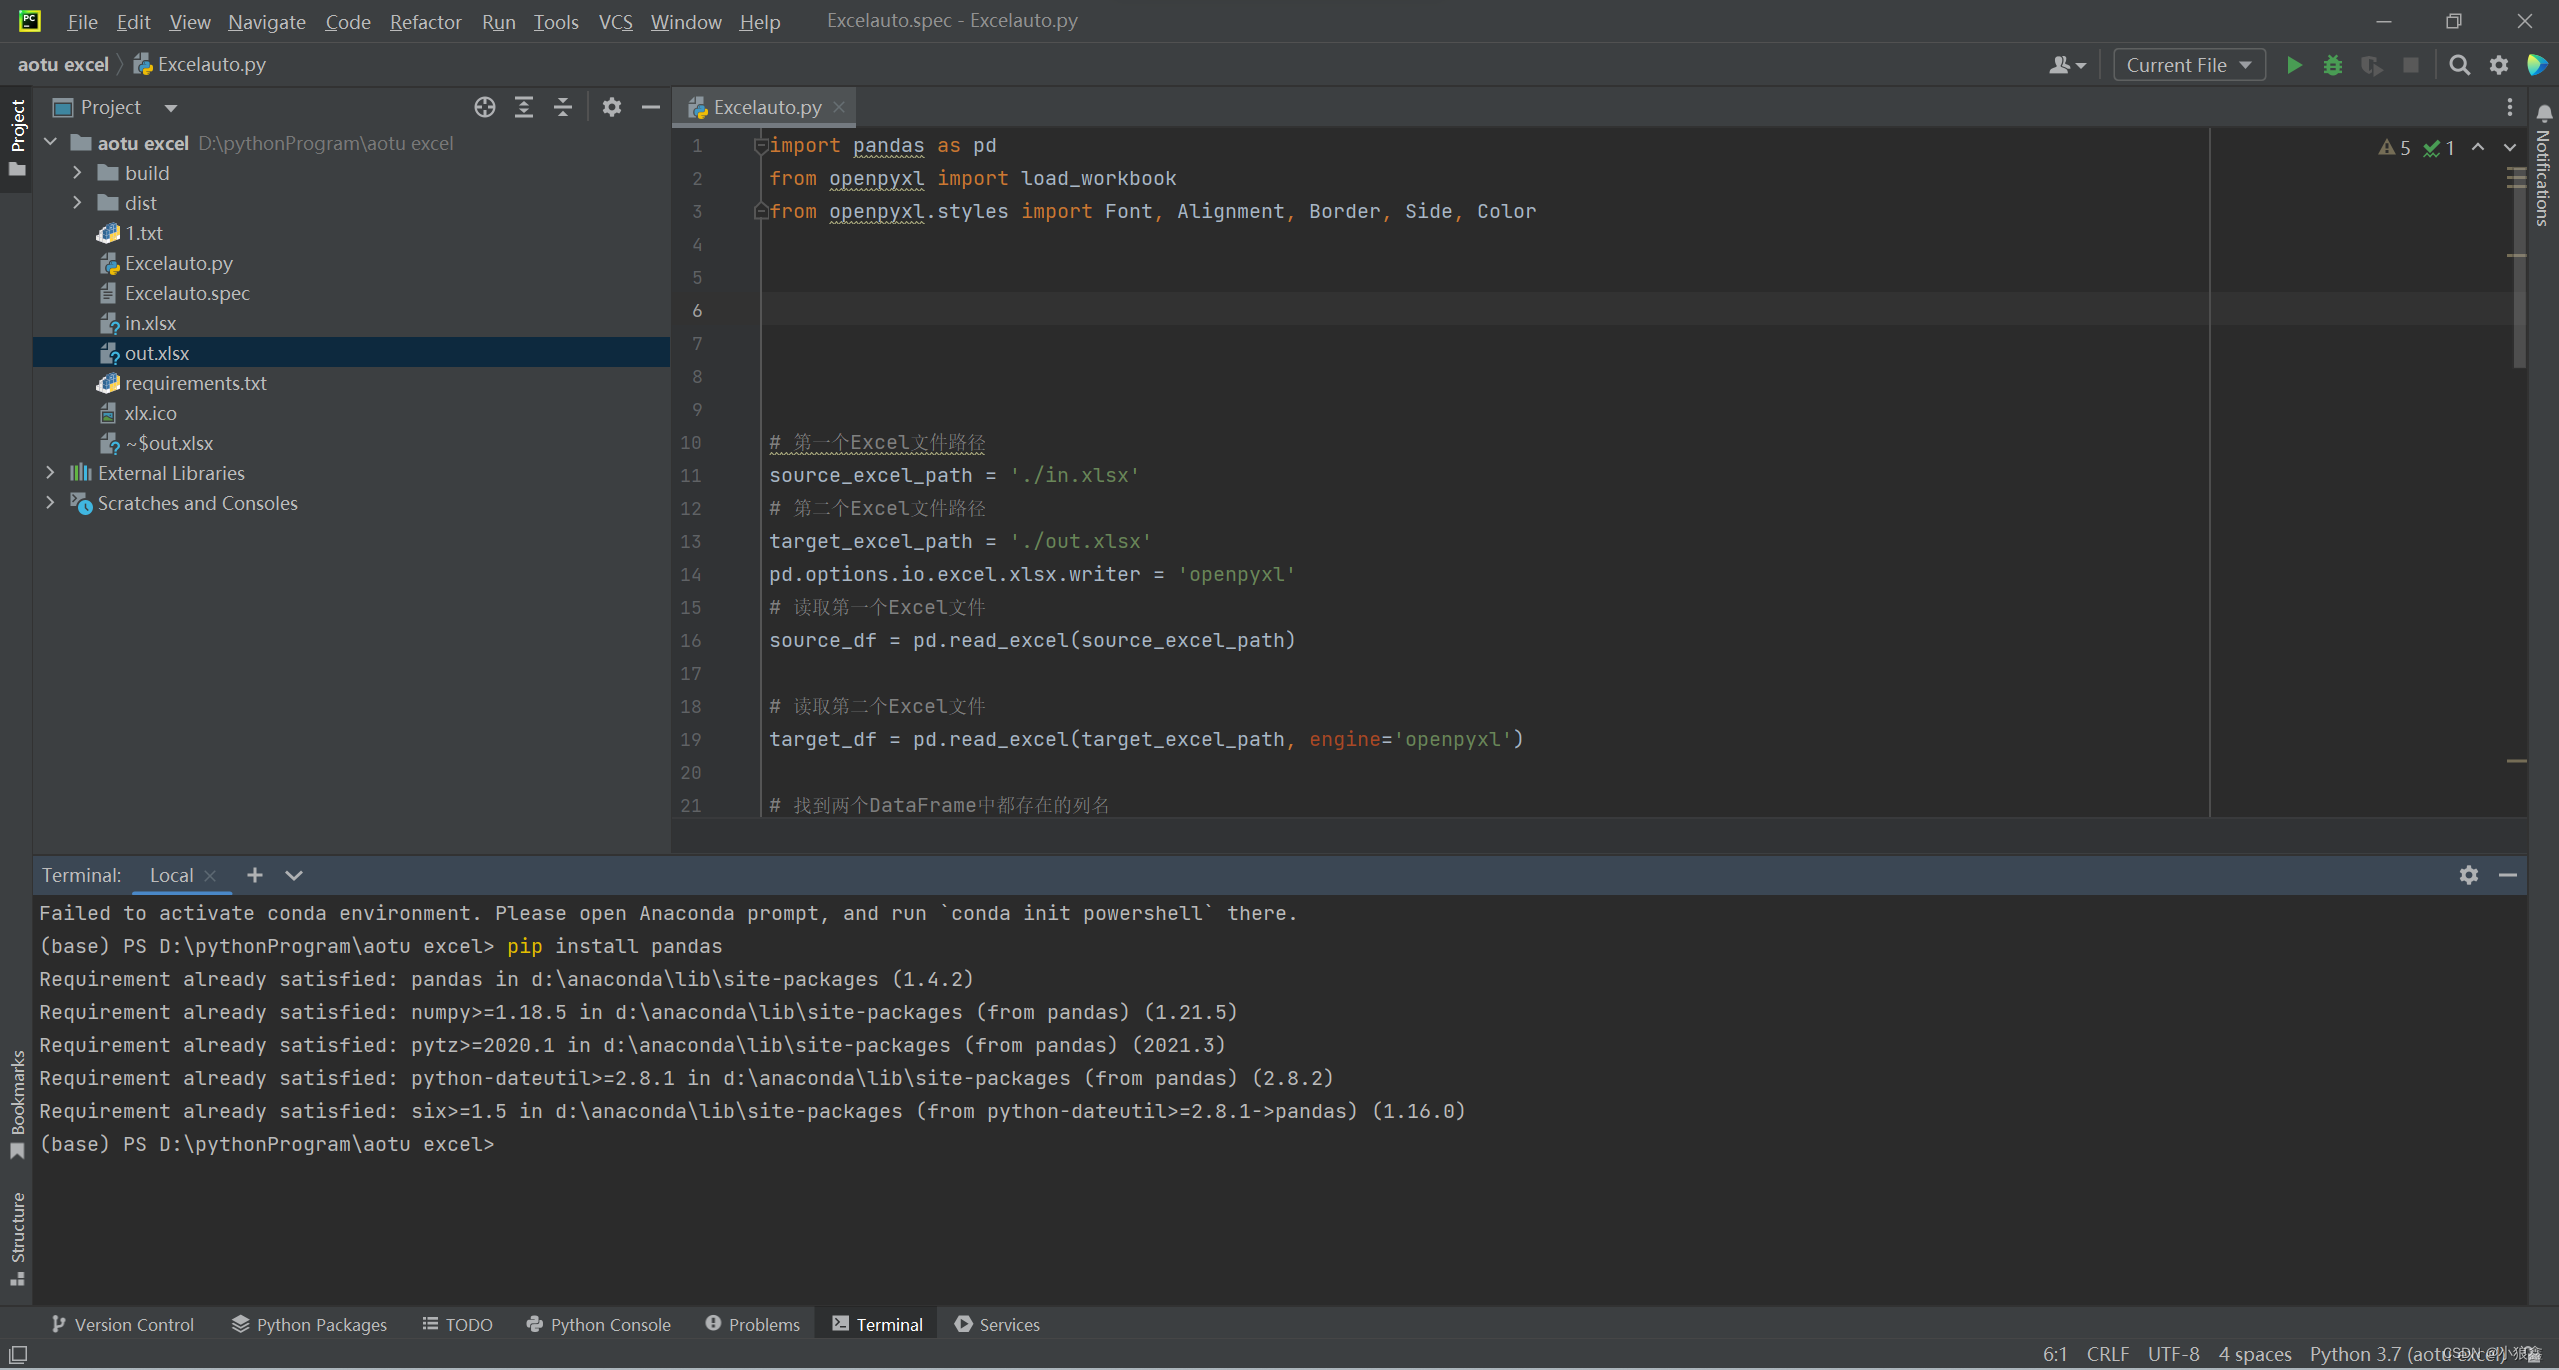The height and width of the screenshot is (1370, 2559).
Task: Run the current file with green play icon
Action: [x=2294, y=65]
